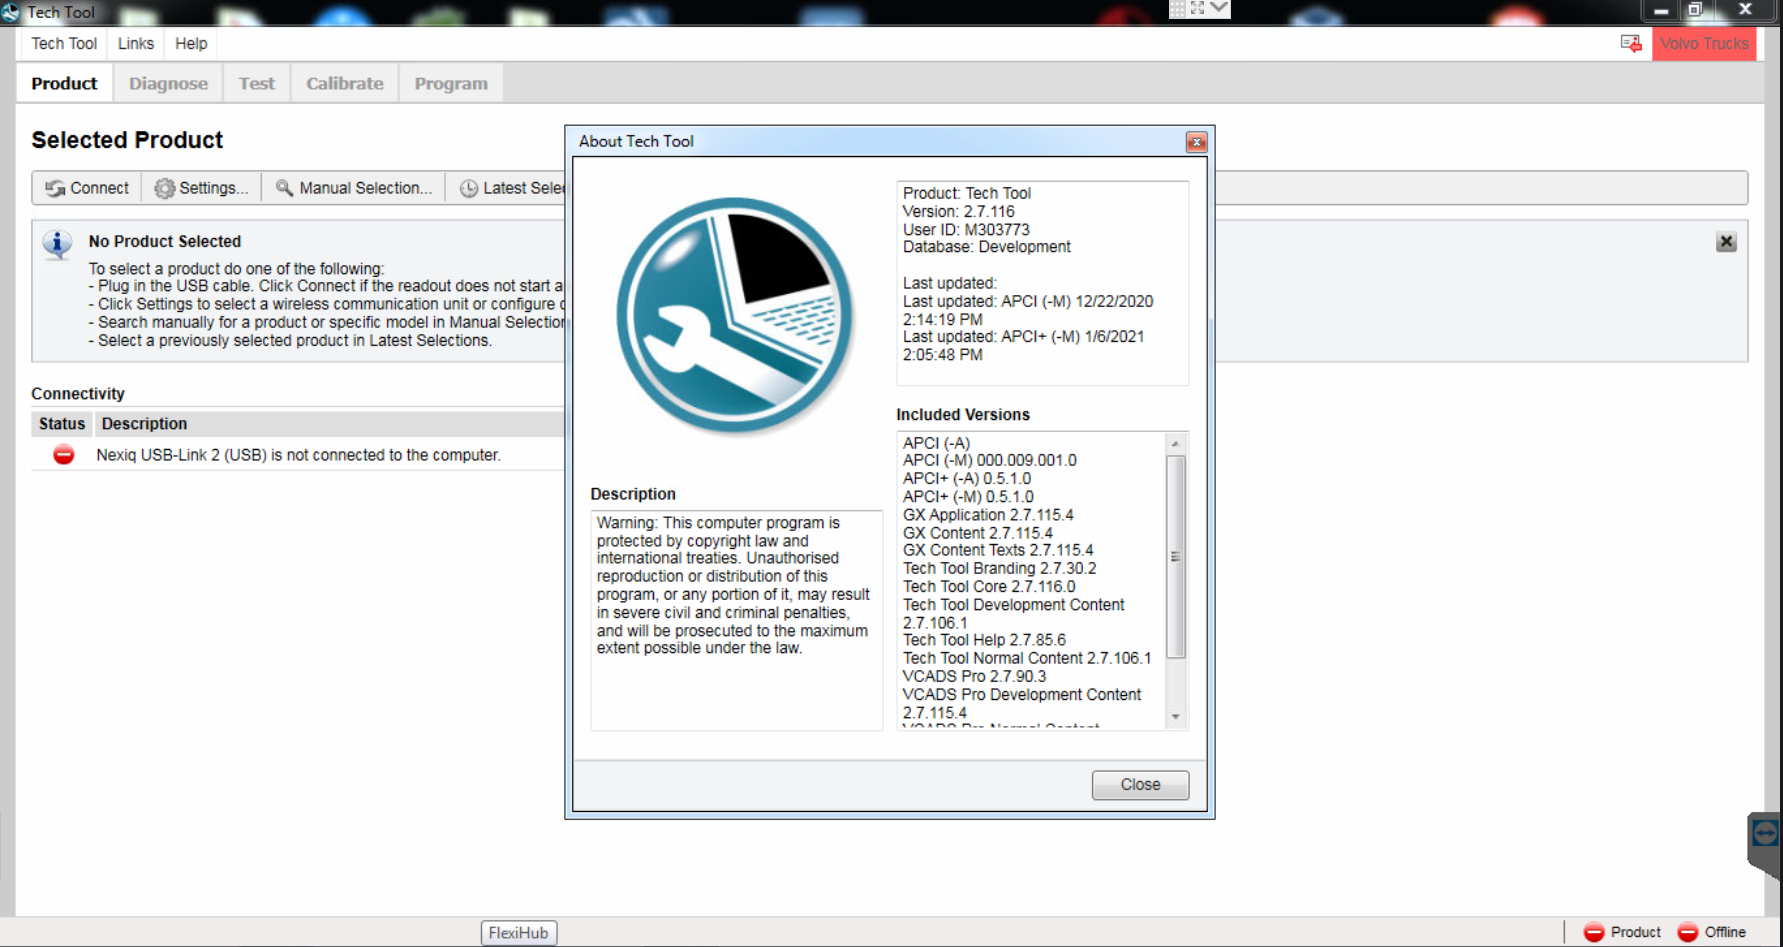The image size is (1783, 947).
Task: Click the copyright warning description box
Action: click(737, 620)
